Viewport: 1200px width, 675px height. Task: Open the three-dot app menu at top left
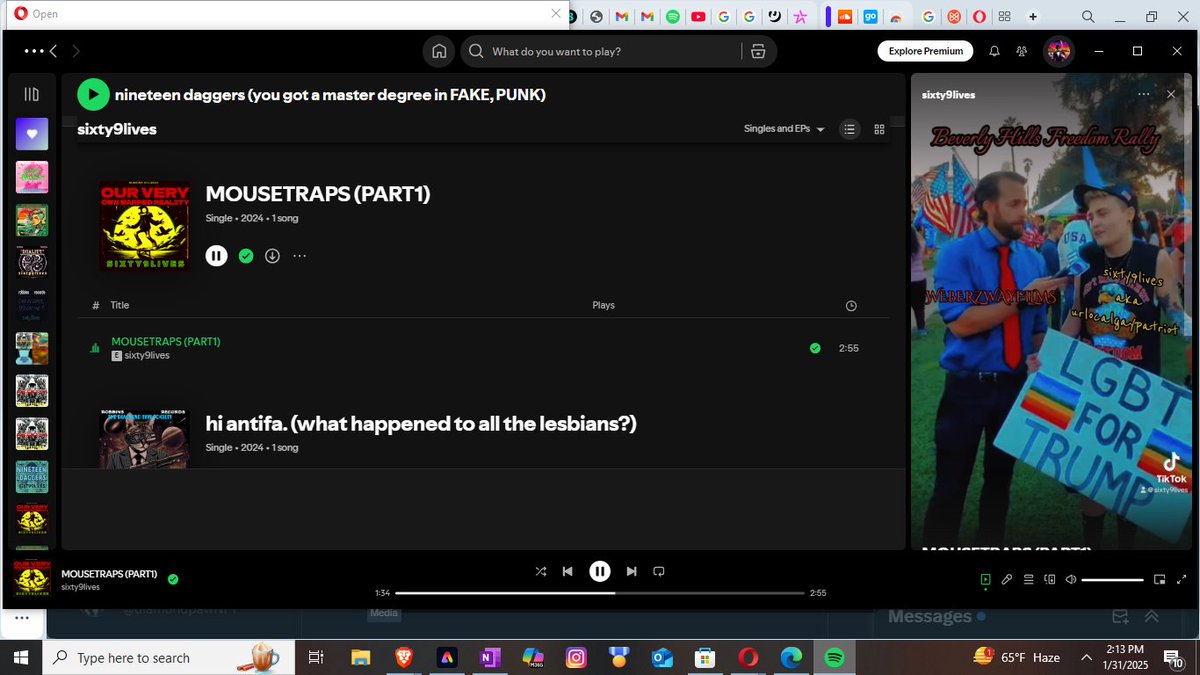(x=33, y=51)
